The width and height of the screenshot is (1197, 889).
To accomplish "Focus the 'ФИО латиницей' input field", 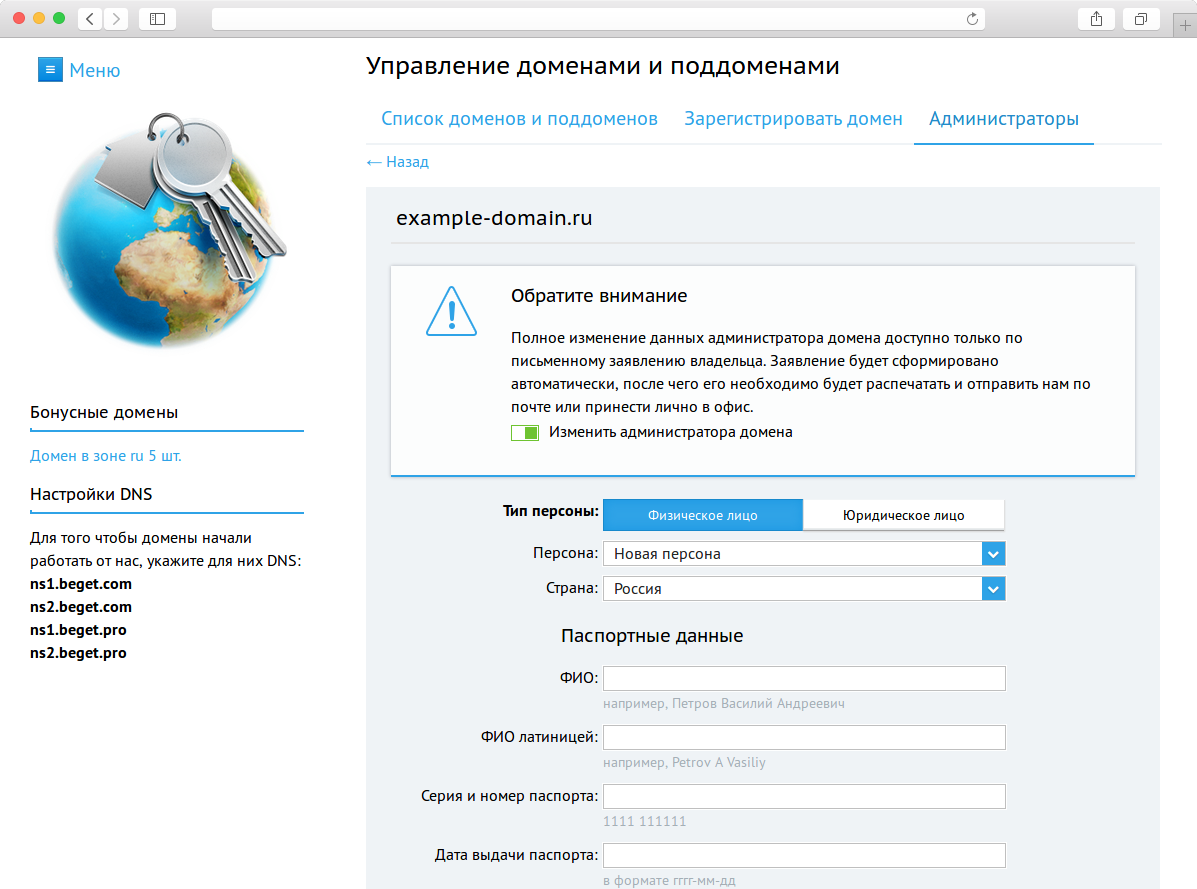I will coord(804,737).
